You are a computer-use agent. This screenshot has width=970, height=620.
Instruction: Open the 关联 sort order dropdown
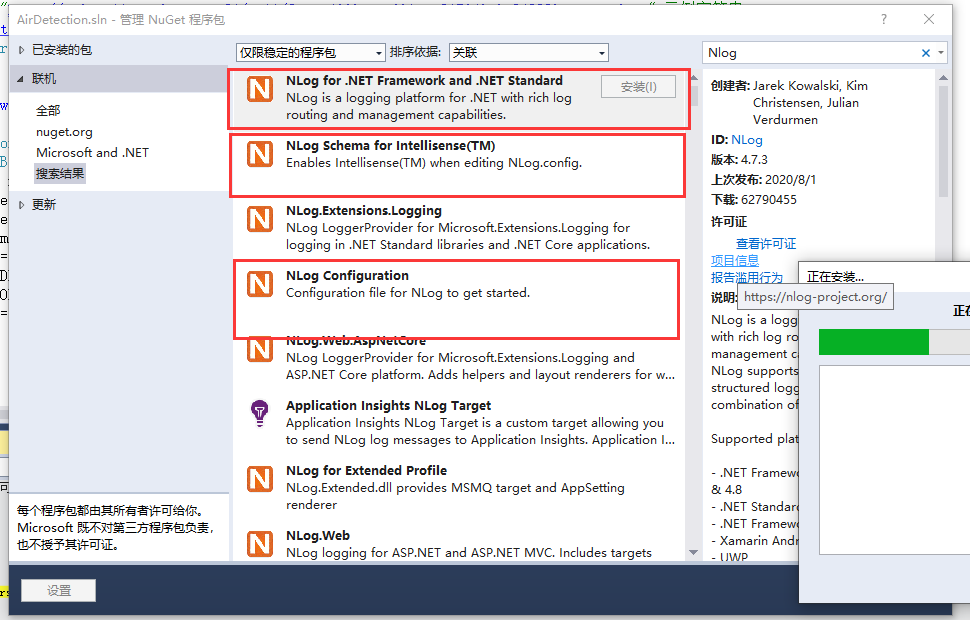point(529,53)
